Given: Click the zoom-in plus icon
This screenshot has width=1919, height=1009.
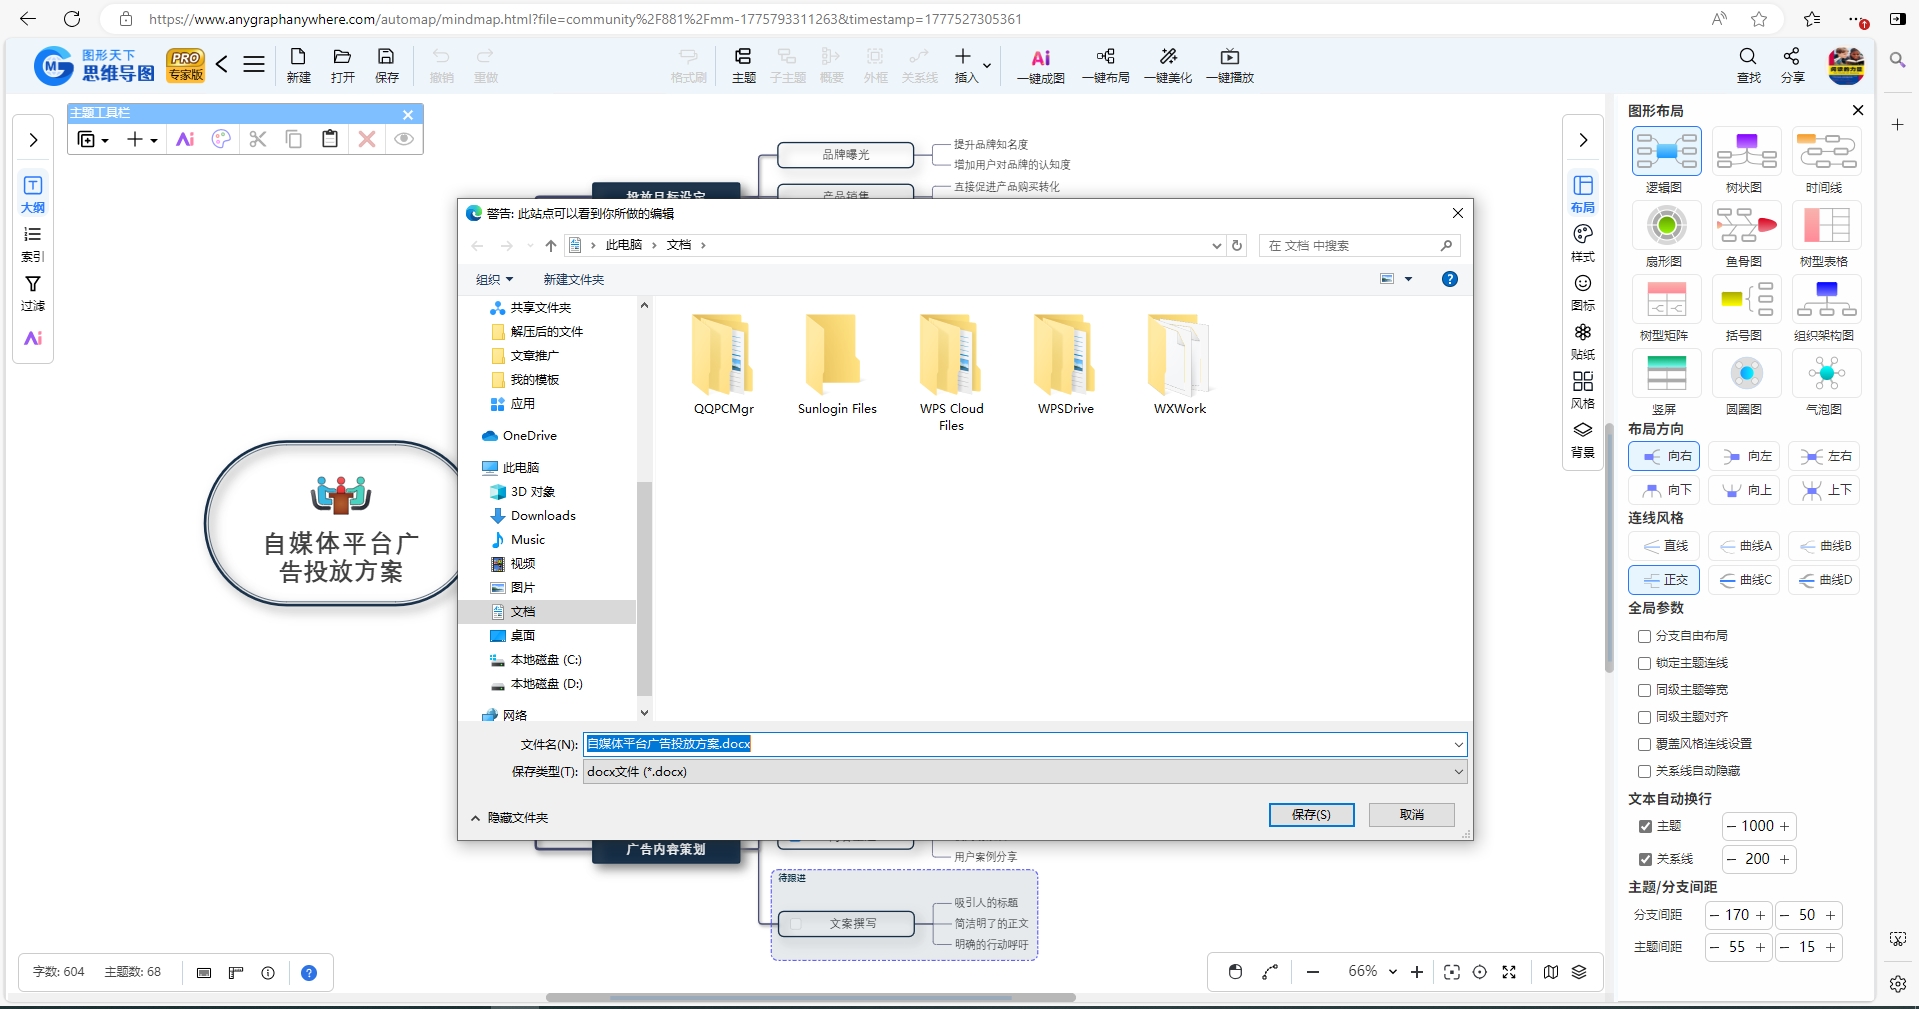Looking at the screenshot, I should click(1417, 972).
